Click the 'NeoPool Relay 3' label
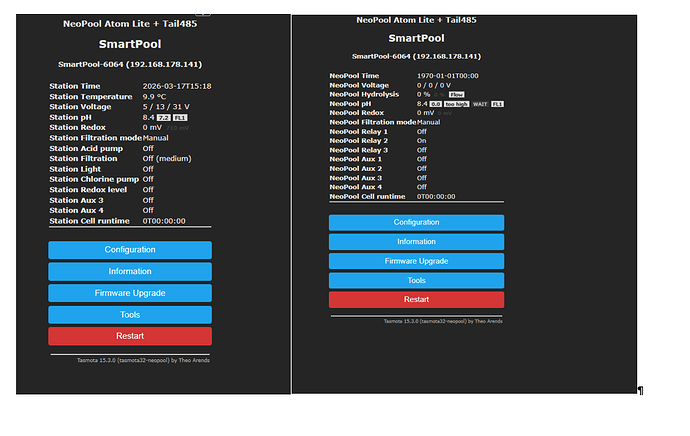 click(359, 150)
